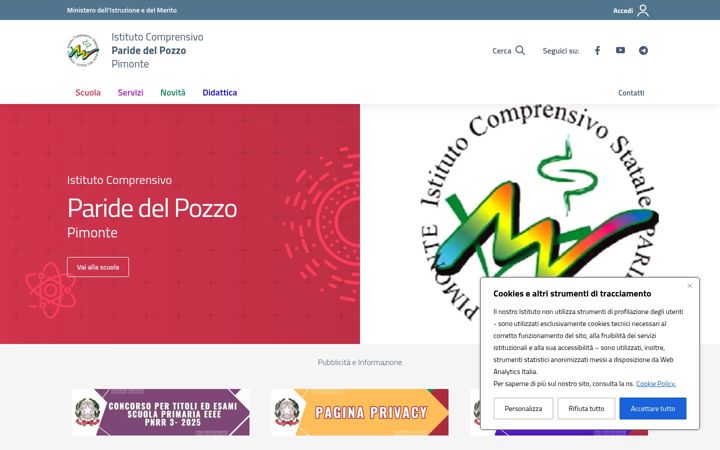Click the Accedi user profile icon
This screenshot has height=450, width=720.
click(x=643, y=10)
